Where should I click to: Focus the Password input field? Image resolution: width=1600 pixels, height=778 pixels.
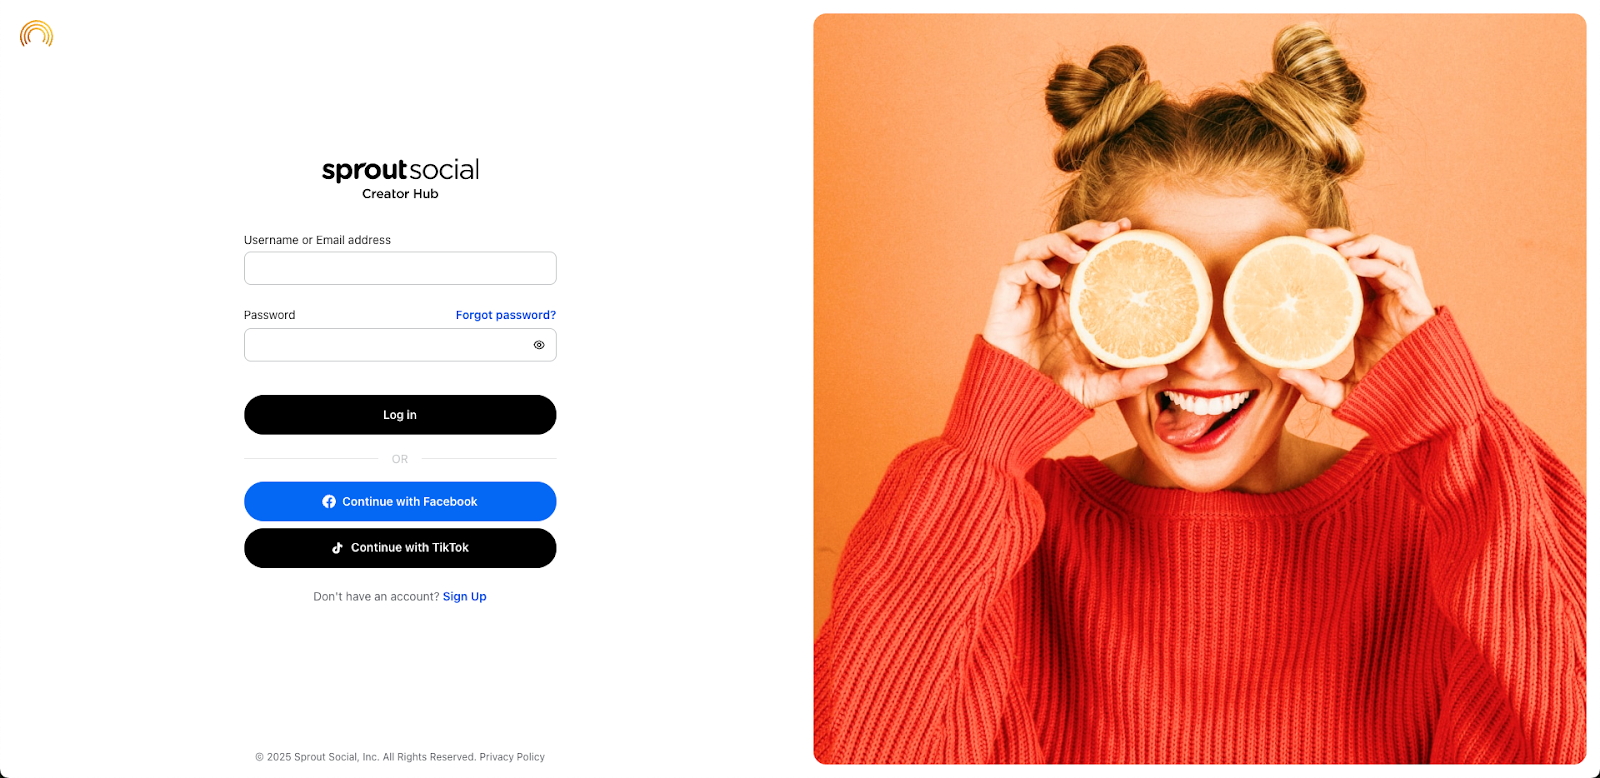pyautogui.click(x=400, y=345)
